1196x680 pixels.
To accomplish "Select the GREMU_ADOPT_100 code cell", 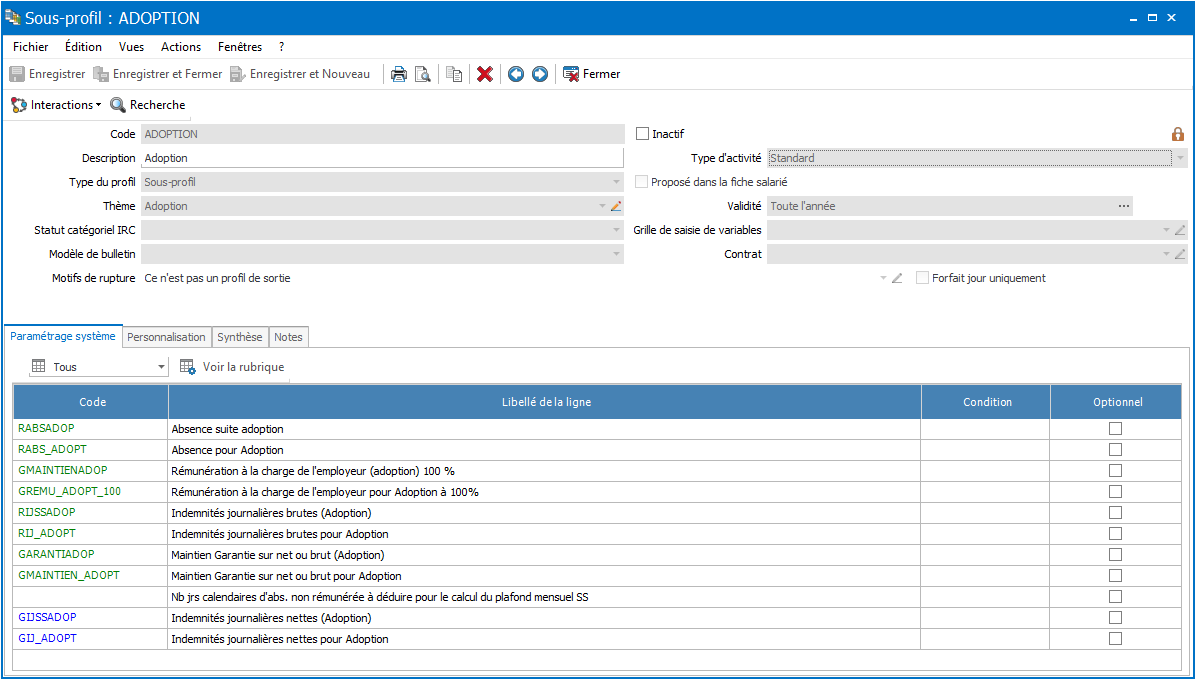I will point(92,492).
